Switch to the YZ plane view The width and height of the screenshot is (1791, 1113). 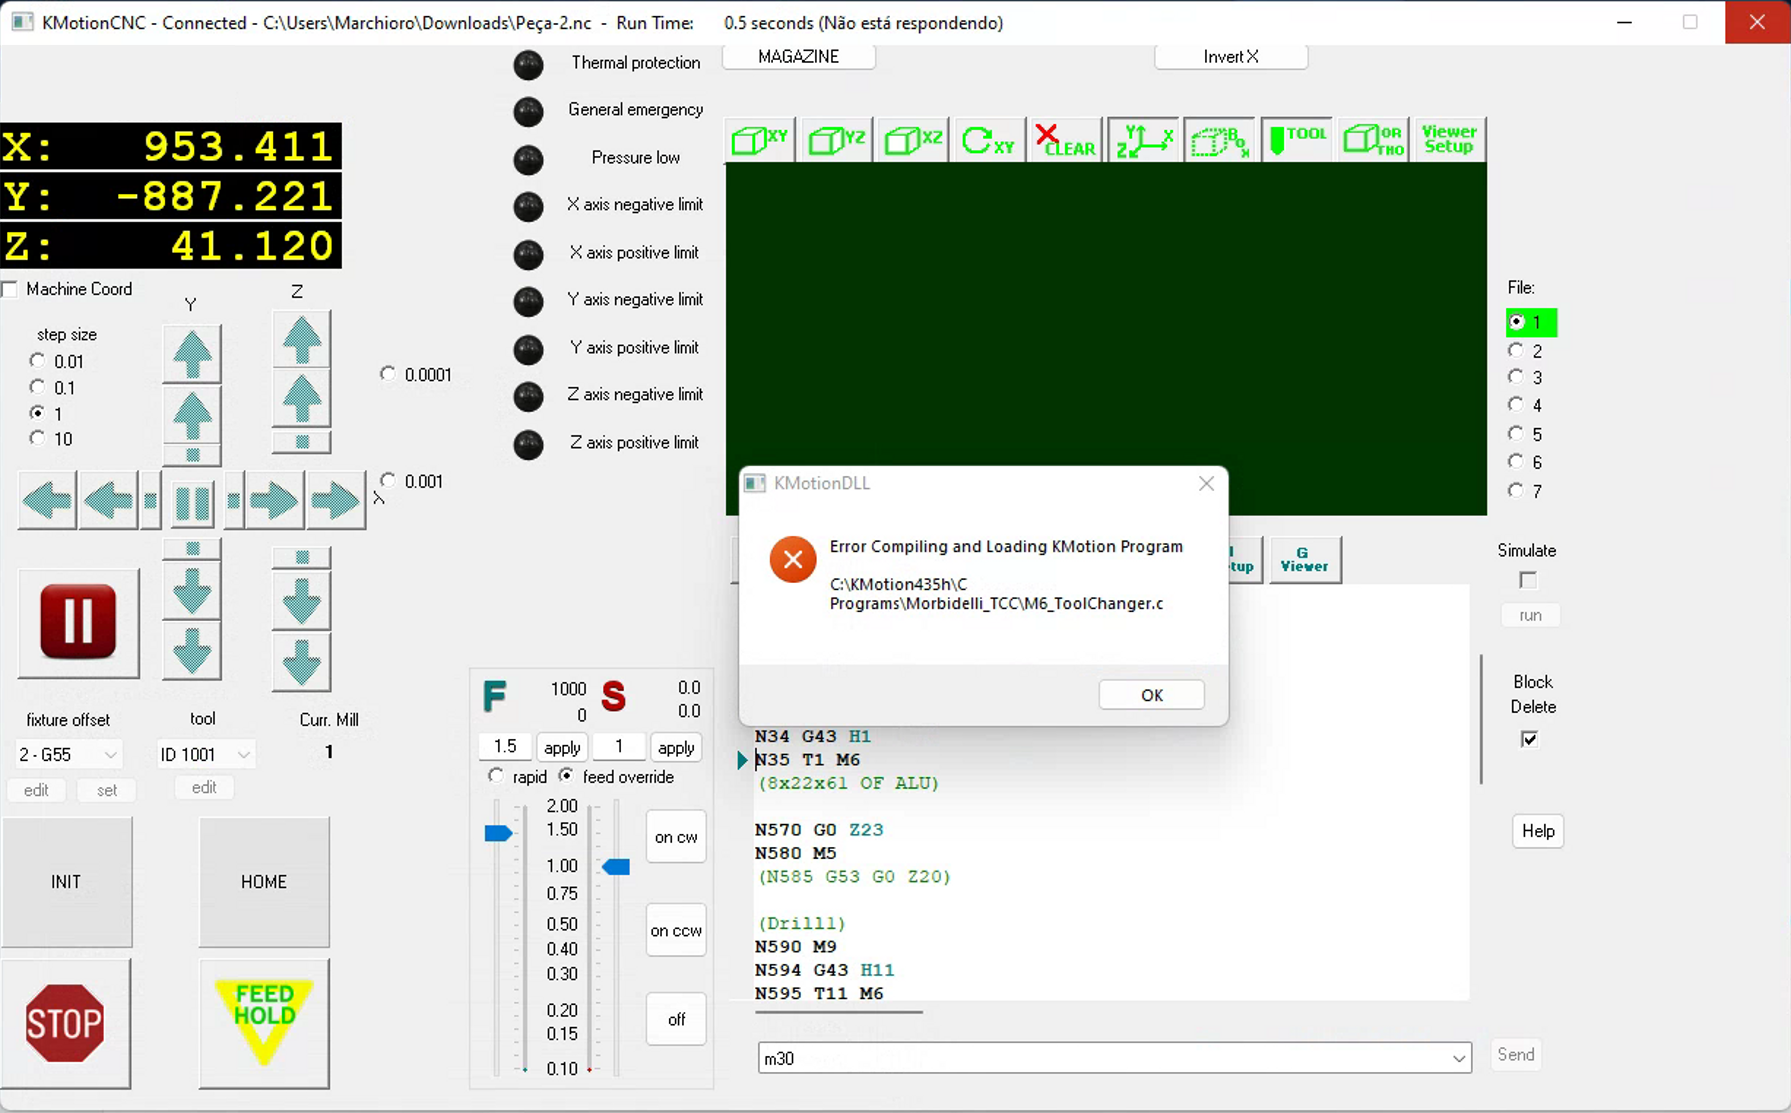point(837,140)
